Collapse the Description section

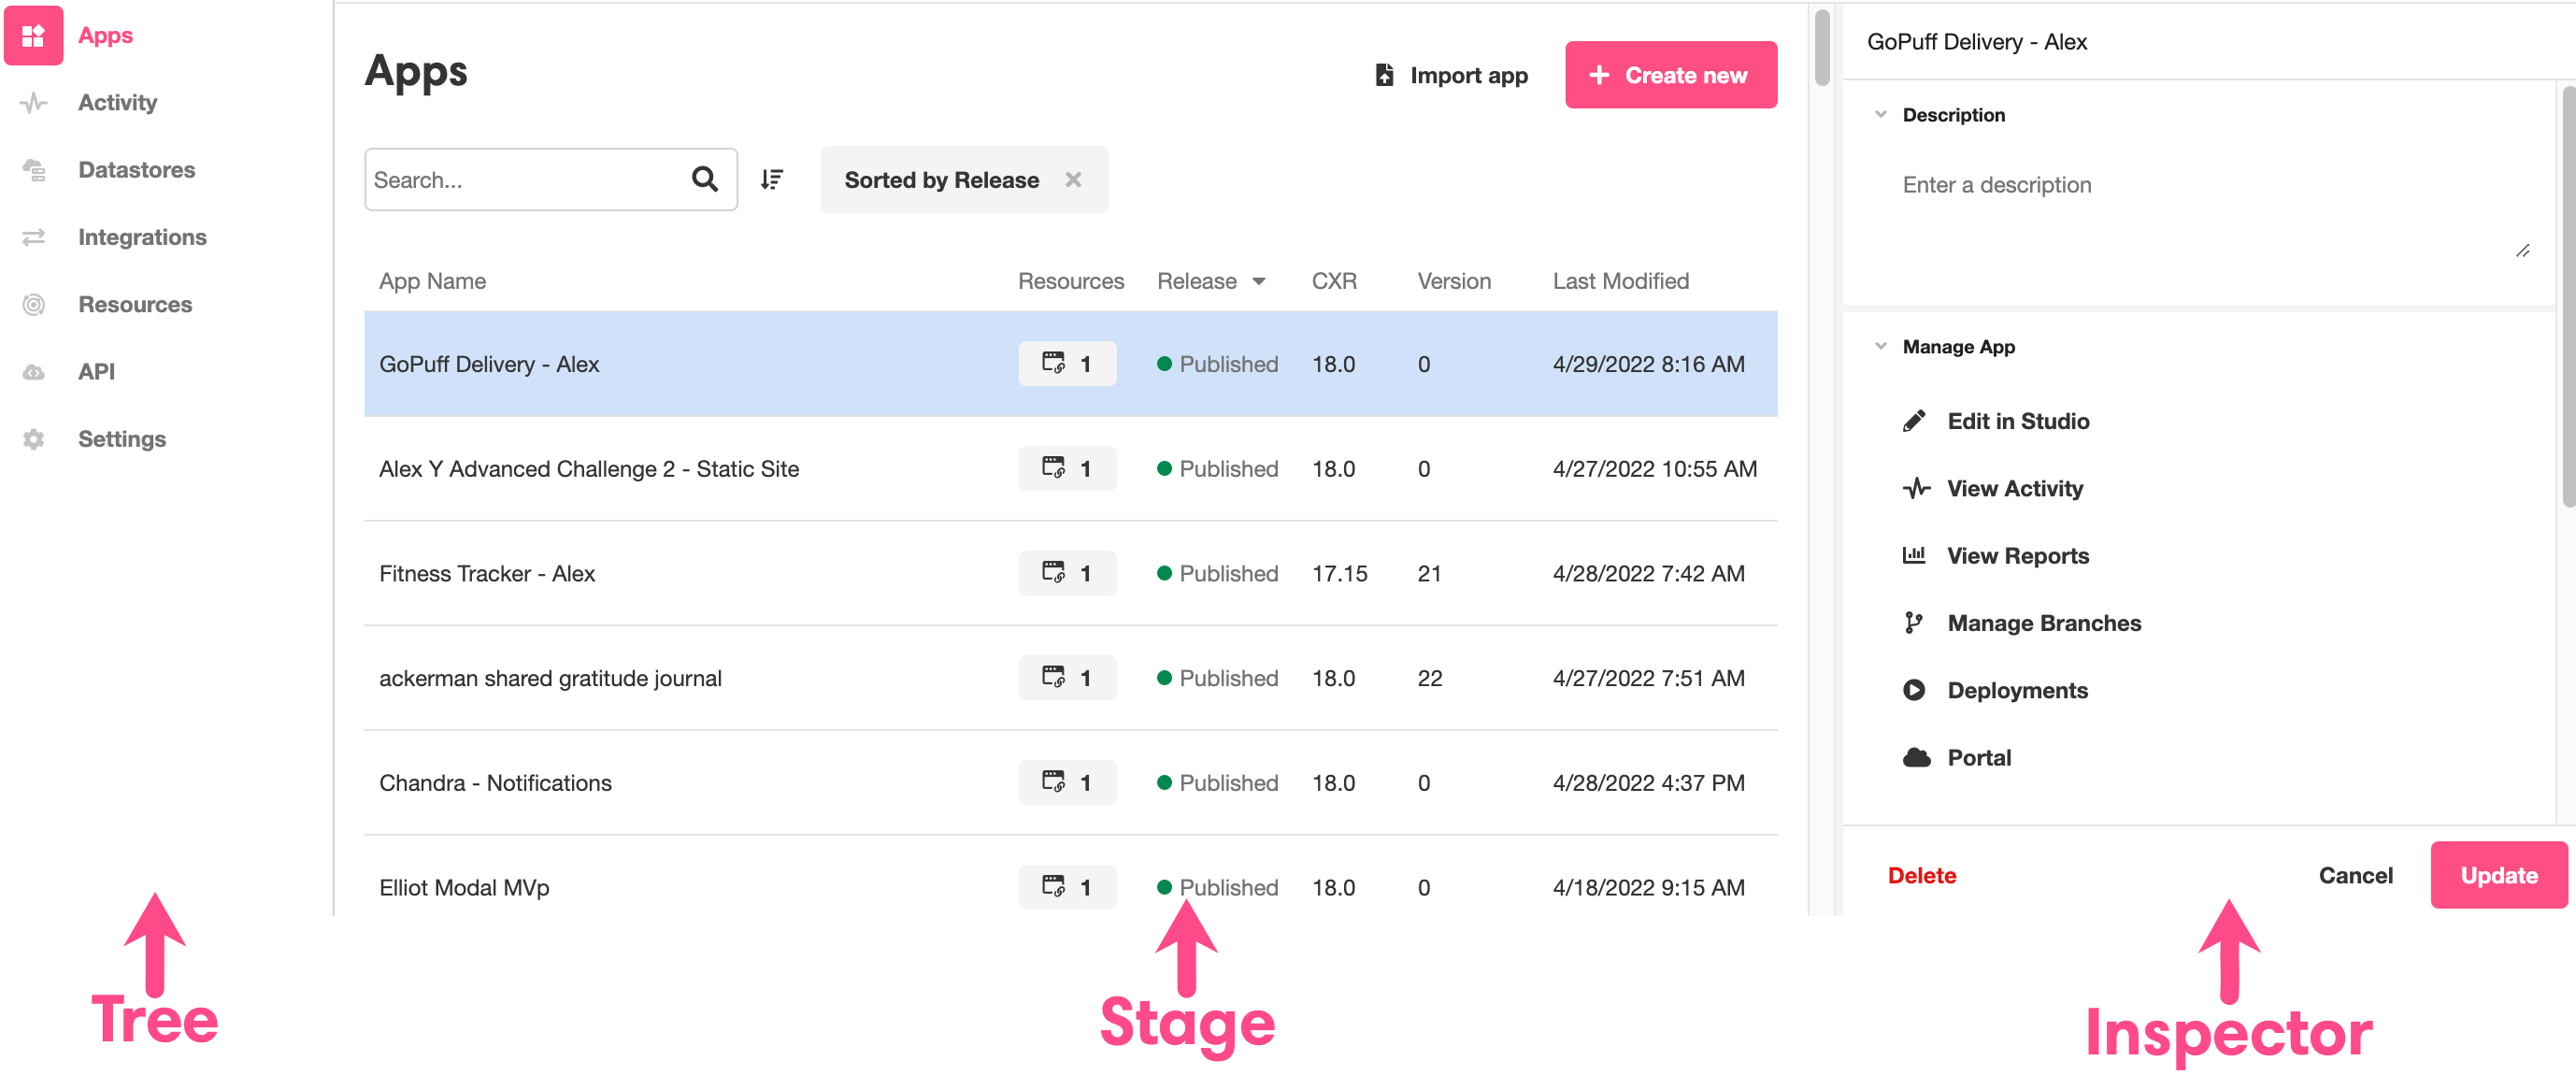tap(1880, 114)
